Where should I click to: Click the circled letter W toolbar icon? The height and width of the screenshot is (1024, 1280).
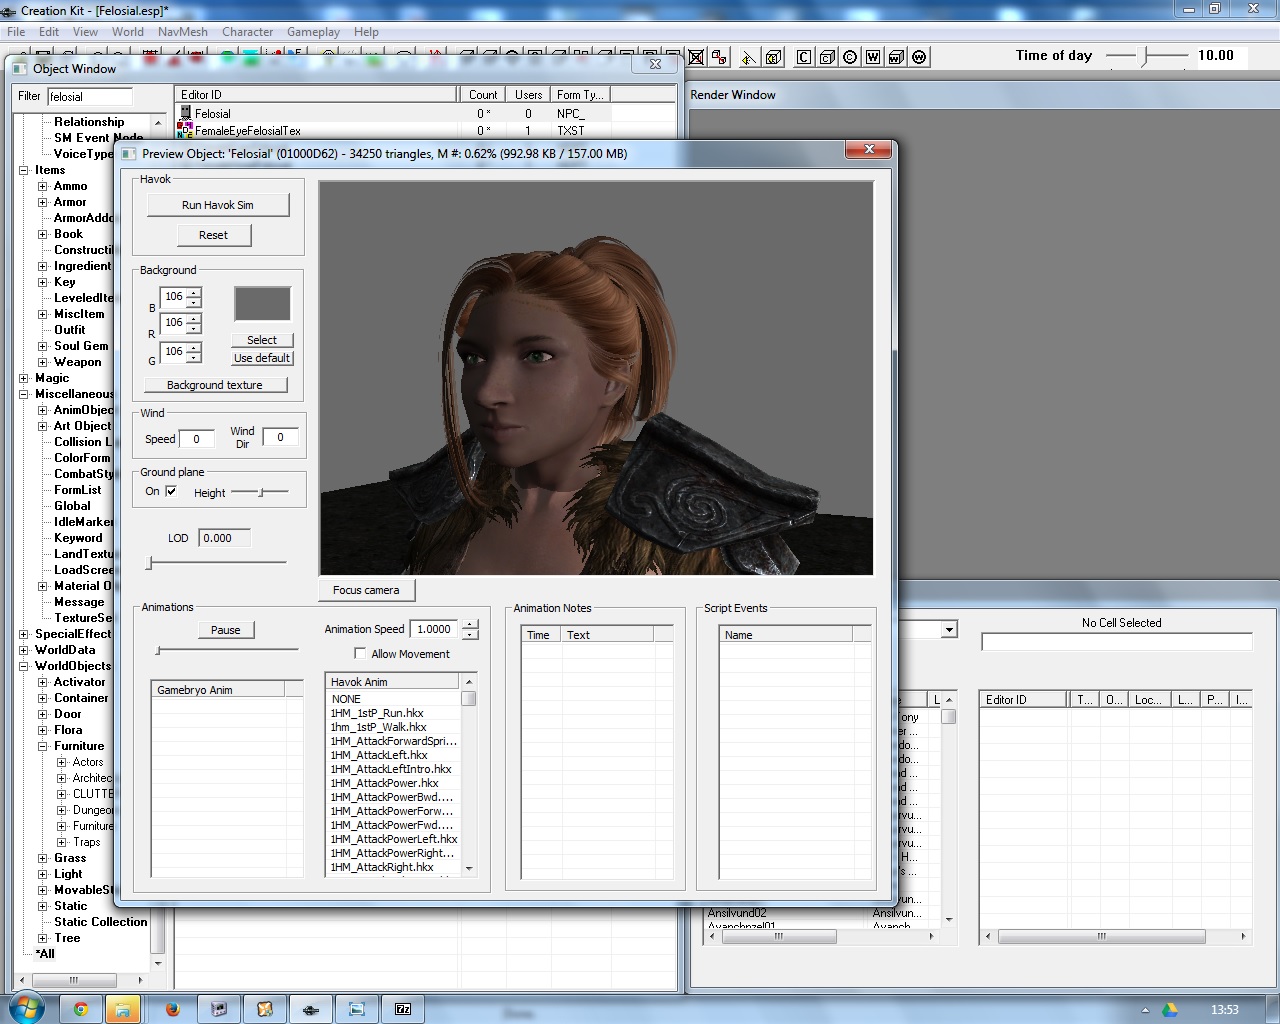(x=919, y=57)
